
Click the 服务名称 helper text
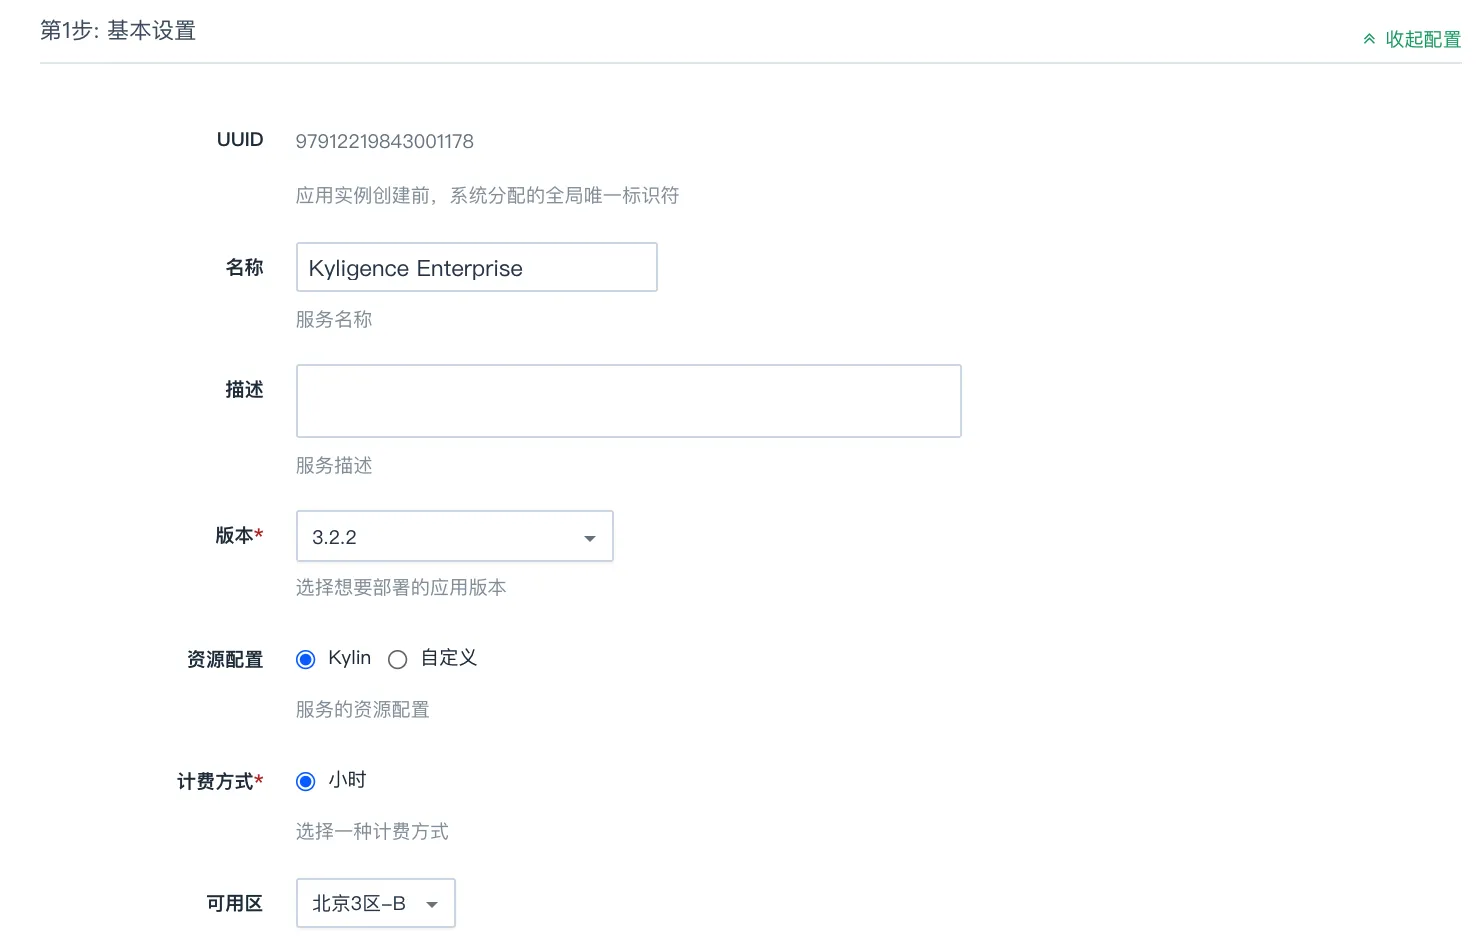pyautogui.click(x=334, y=319)
